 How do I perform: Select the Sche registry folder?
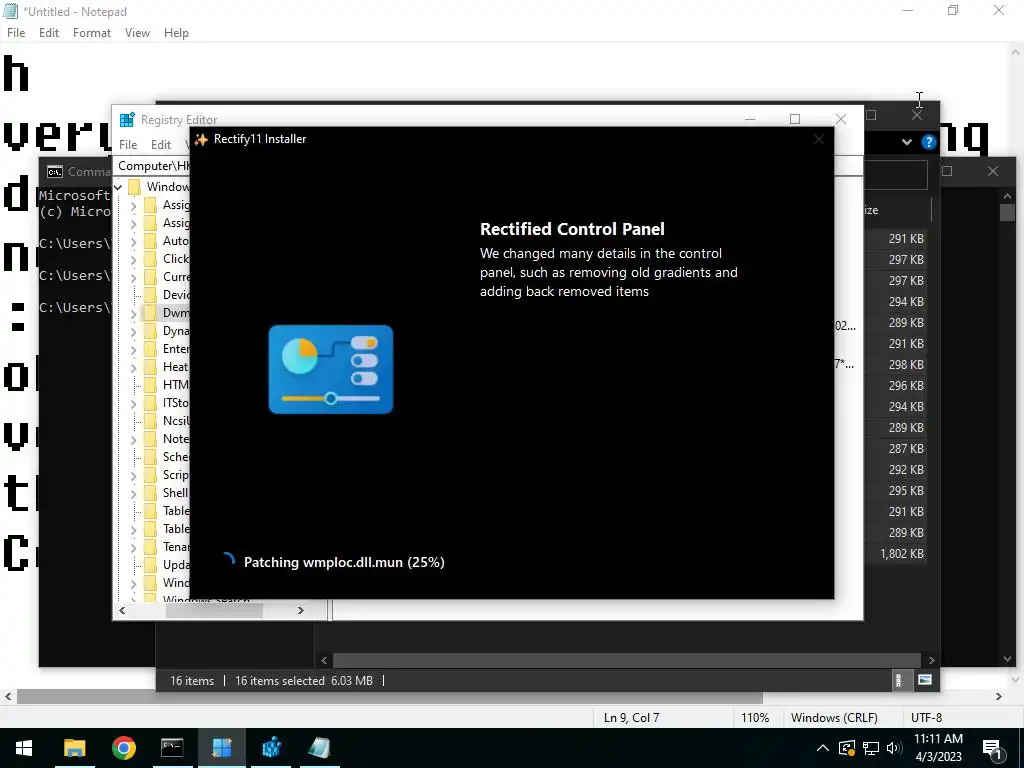coord(167,456)
